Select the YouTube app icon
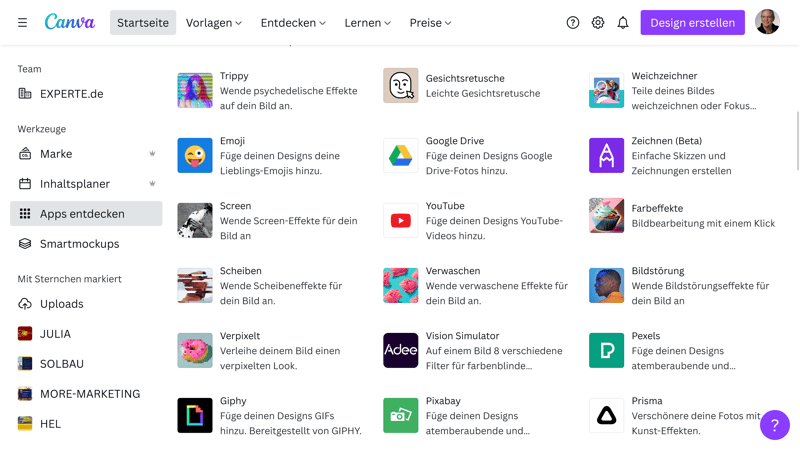 coord(401,221)
